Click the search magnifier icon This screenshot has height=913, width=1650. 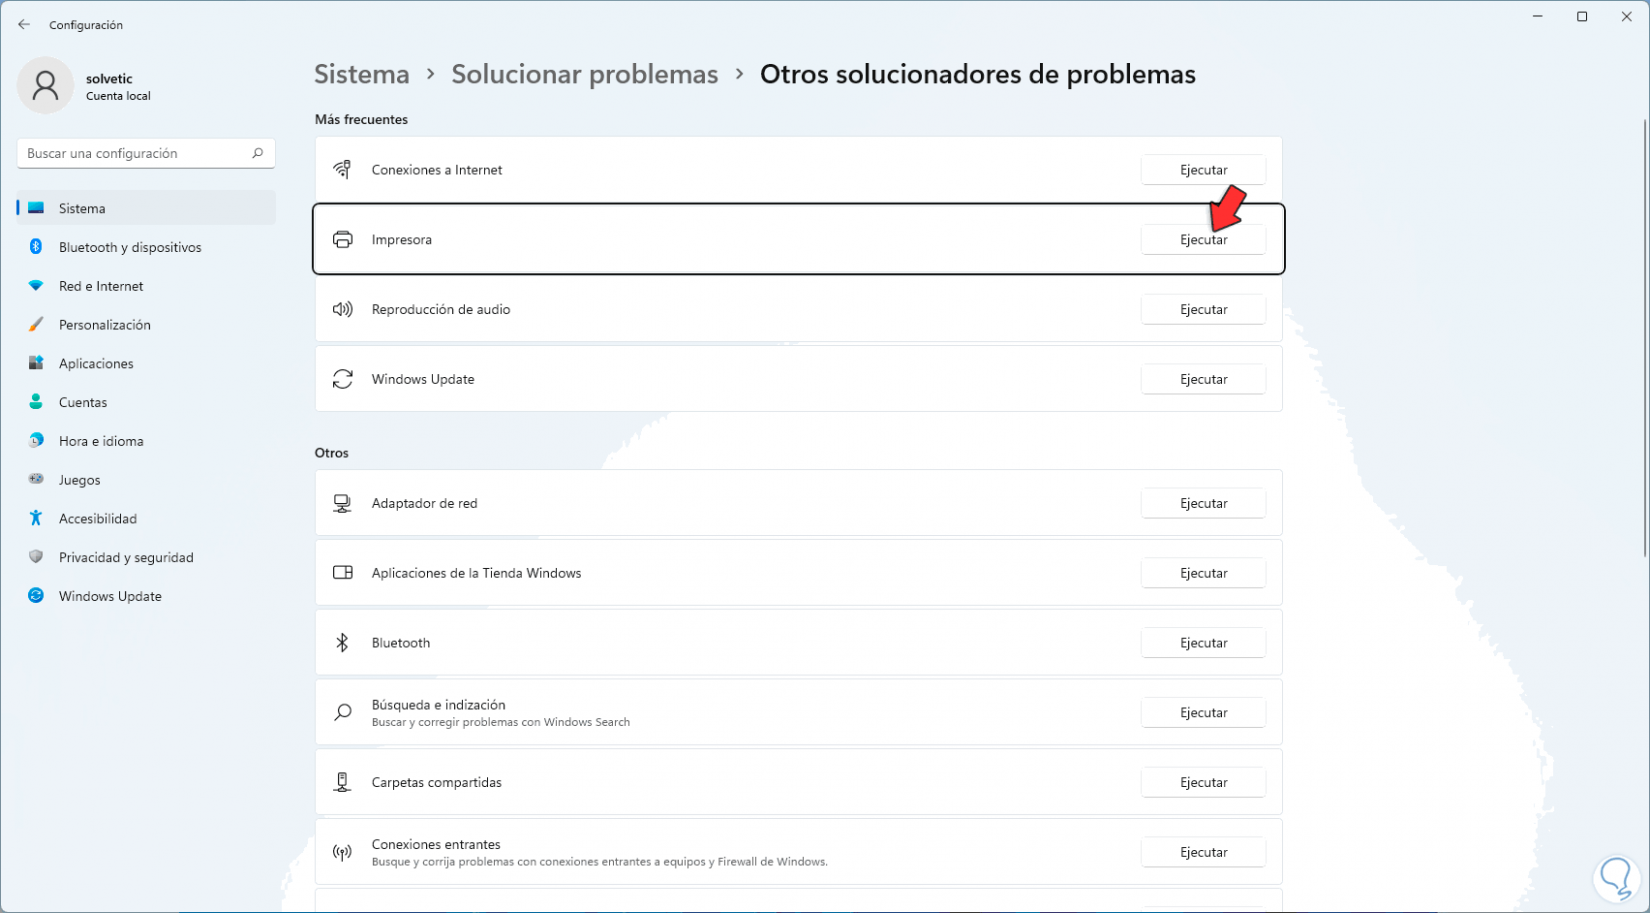[257, 153]
